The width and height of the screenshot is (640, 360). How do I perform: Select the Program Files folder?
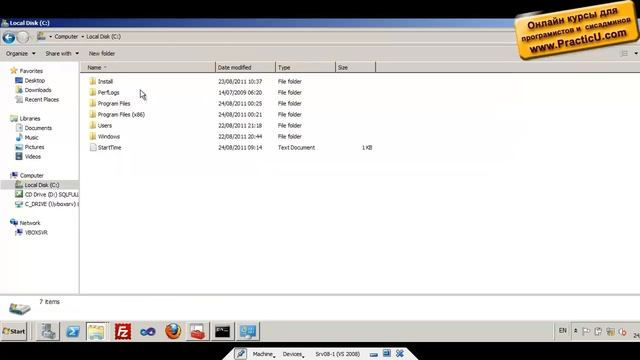[109, 104]
